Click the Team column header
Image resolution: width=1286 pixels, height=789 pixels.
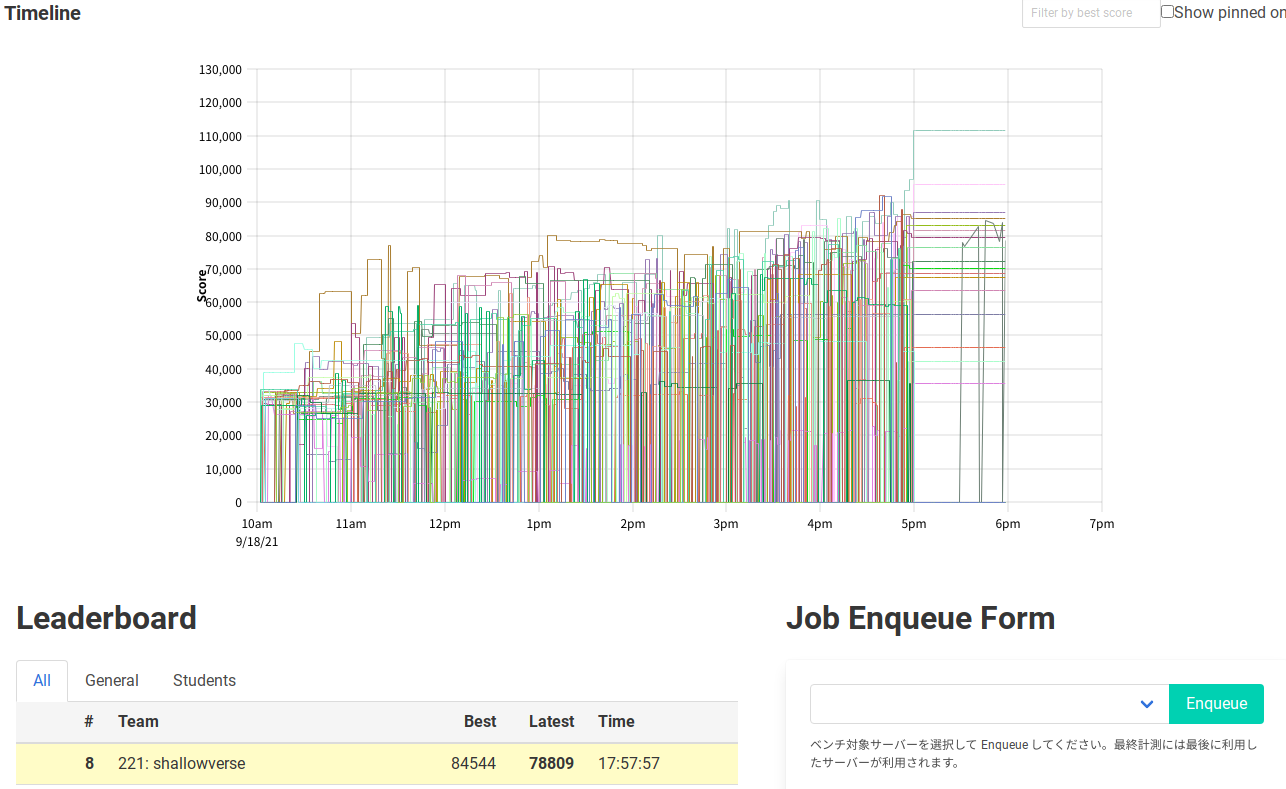pos(138,721)
